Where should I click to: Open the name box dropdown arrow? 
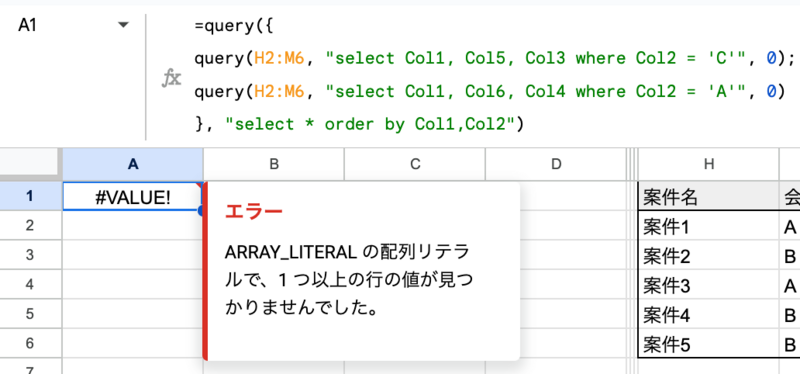[x=123, y=25]
